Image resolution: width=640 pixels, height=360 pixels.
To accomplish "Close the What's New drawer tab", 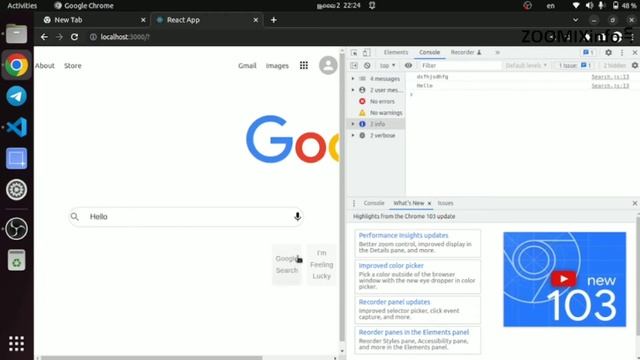I will pyautogui.click(x=429, y=203).
